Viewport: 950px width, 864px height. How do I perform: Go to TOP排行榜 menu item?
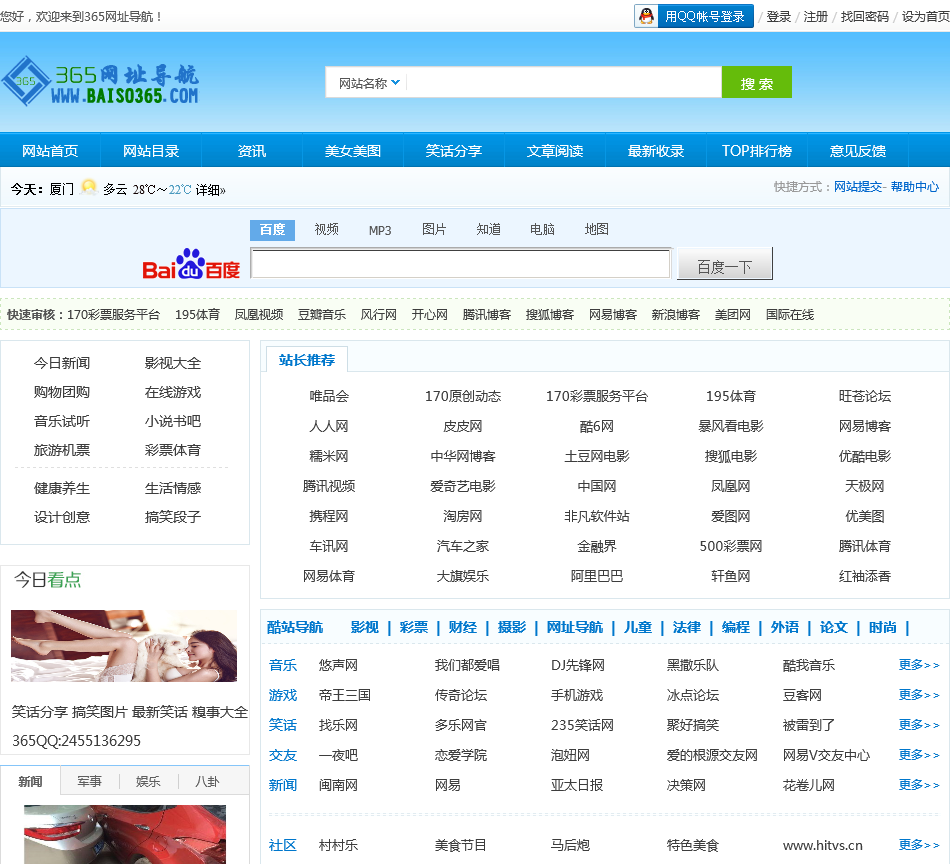(x=756, y=151)
